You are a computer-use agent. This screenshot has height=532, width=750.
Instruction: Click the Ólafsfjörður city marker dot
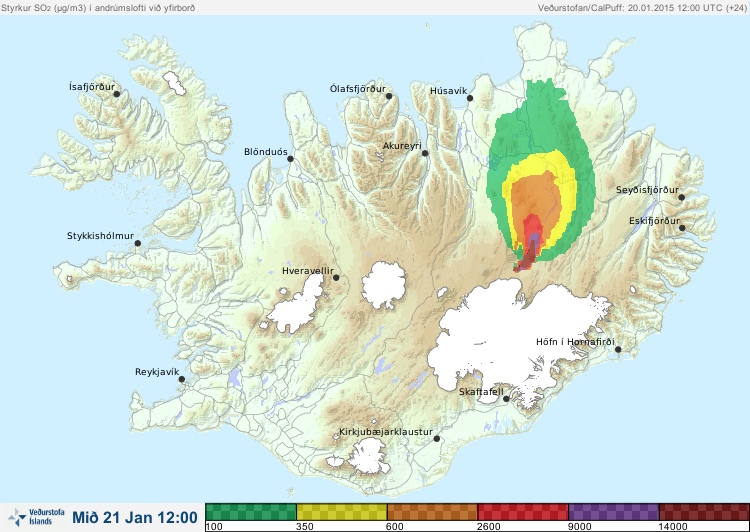coord(389,96)
